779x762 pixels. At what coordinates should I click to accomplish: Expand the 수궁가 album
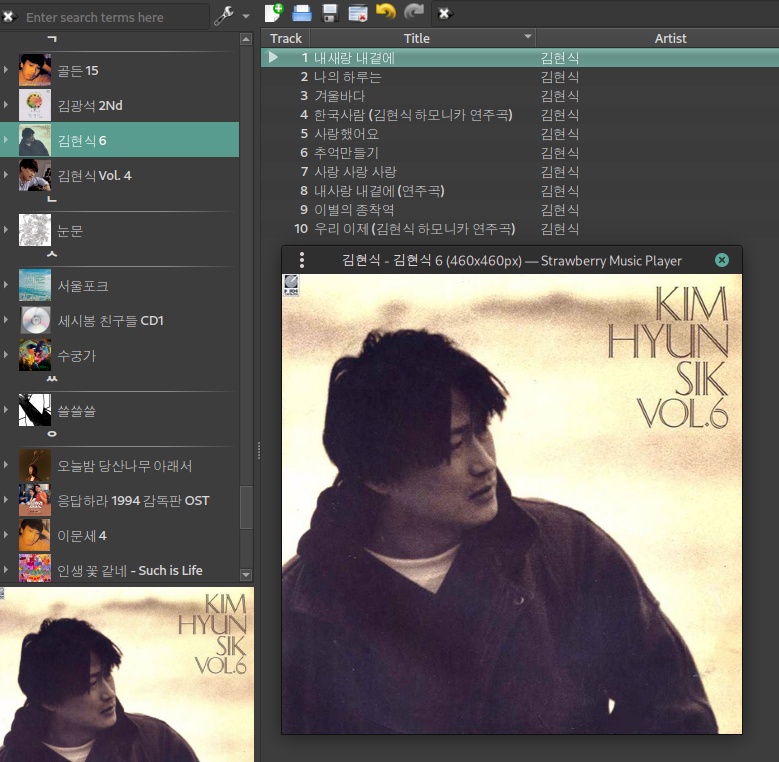tap(6, 355)
